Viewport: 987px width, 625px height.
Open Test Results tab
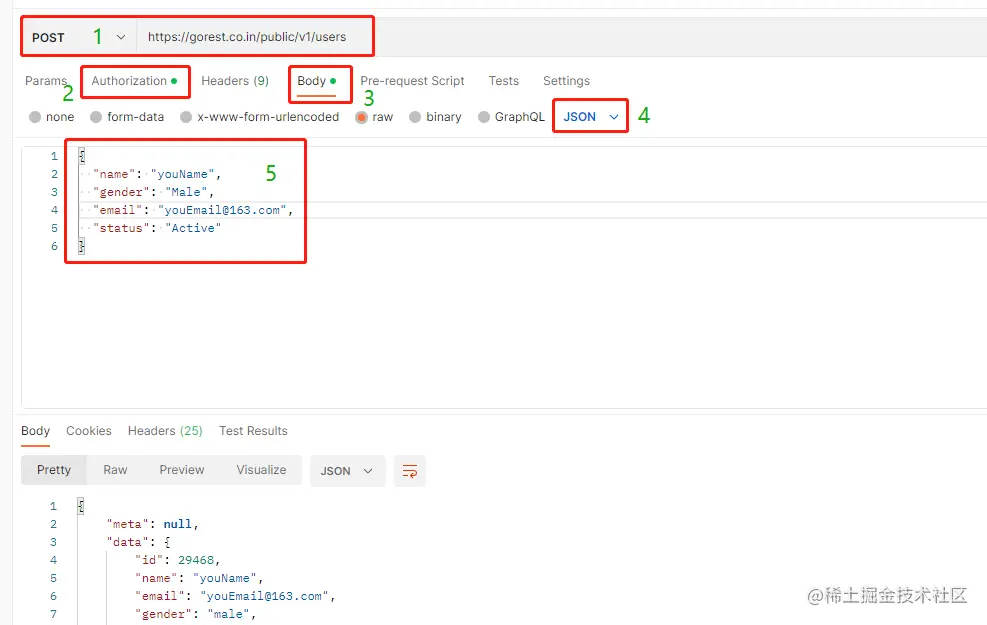(253, 431)
